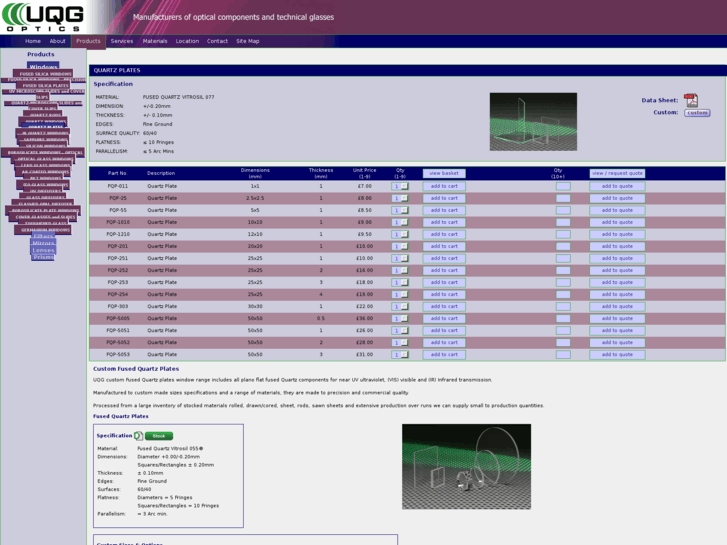Add FQP-253 to cart

[x=444, y=282]
